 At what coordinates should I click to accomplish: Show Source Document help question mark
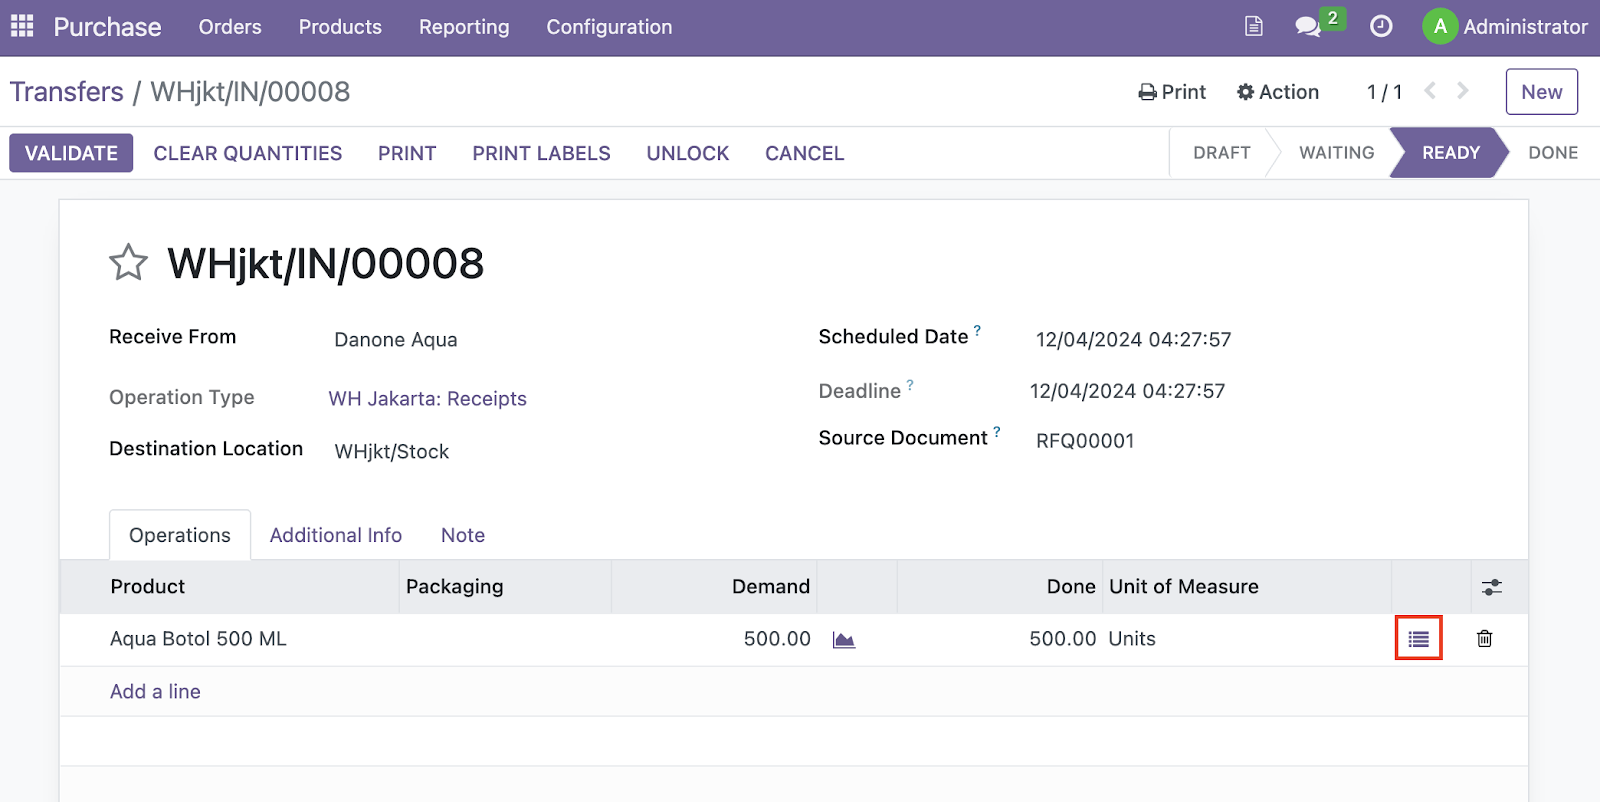click(x=996, y=431)
